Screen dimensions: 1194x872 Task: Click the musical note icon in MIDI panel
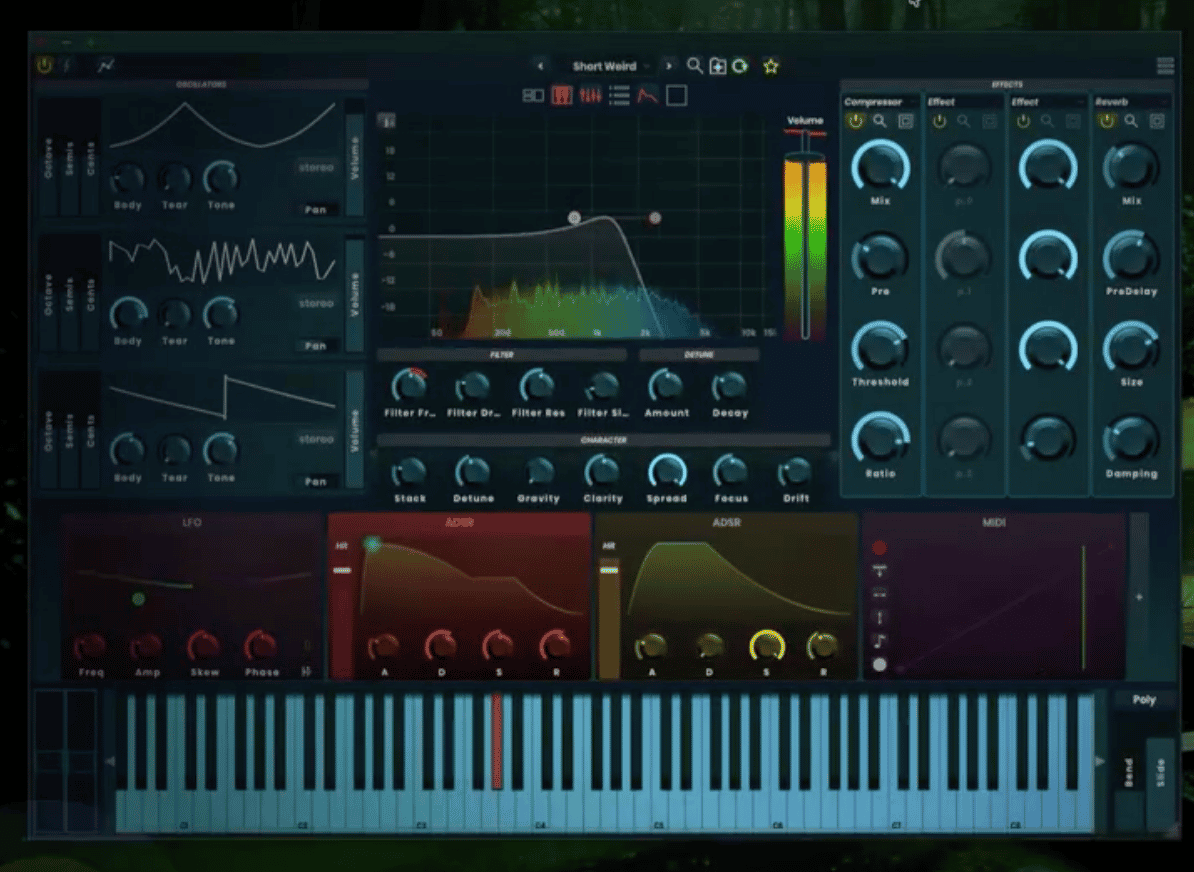pos(880,640)
